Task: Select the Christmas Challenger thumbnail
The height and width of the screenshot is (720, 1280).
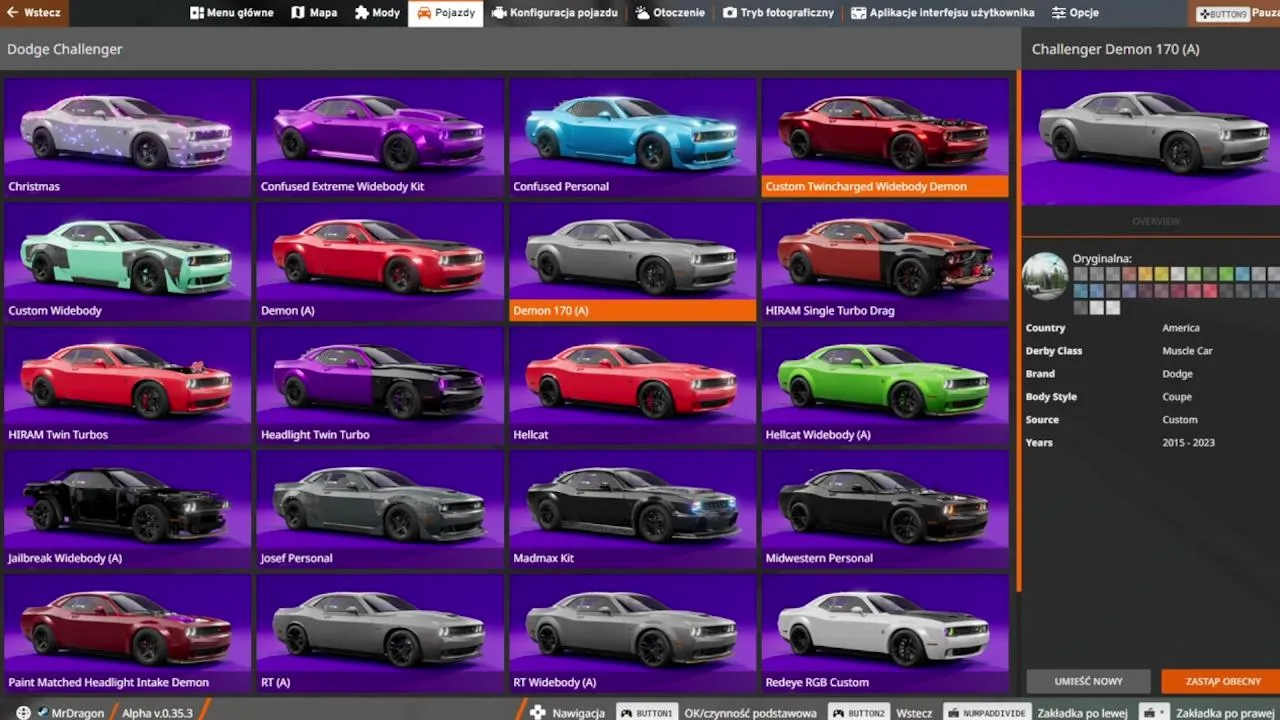Action: click(x=127, y=137)
